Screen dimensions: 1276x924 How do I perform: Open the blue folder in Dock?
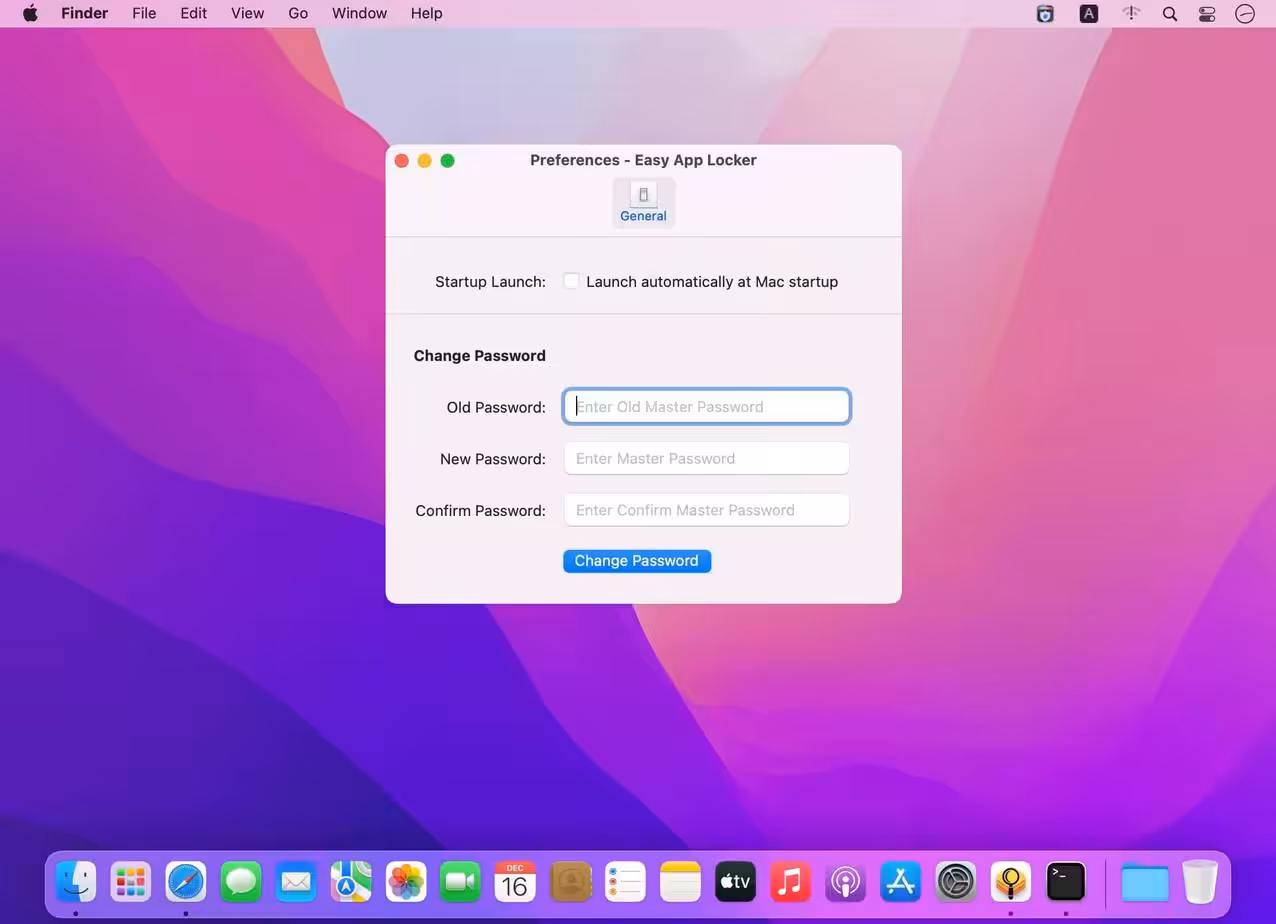point(1145,882)
